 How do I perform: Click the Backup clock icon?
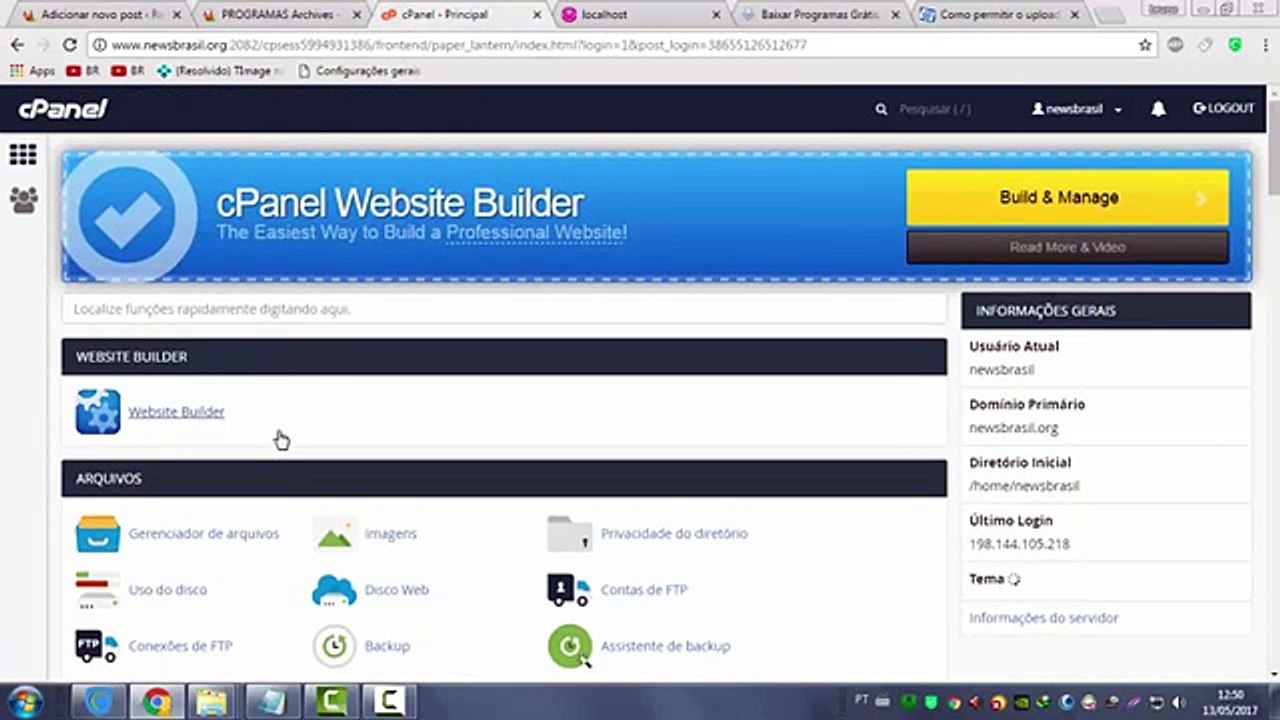pos(334,646)
